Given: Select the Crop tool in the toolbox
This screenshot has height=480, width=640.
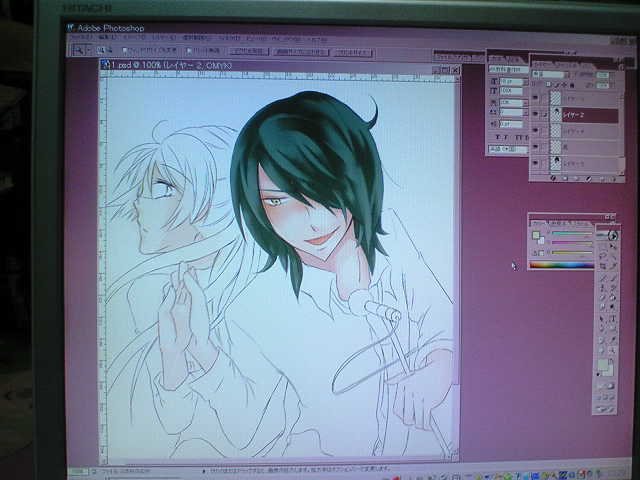Looking at the screenshot, I should pos(603,266).
